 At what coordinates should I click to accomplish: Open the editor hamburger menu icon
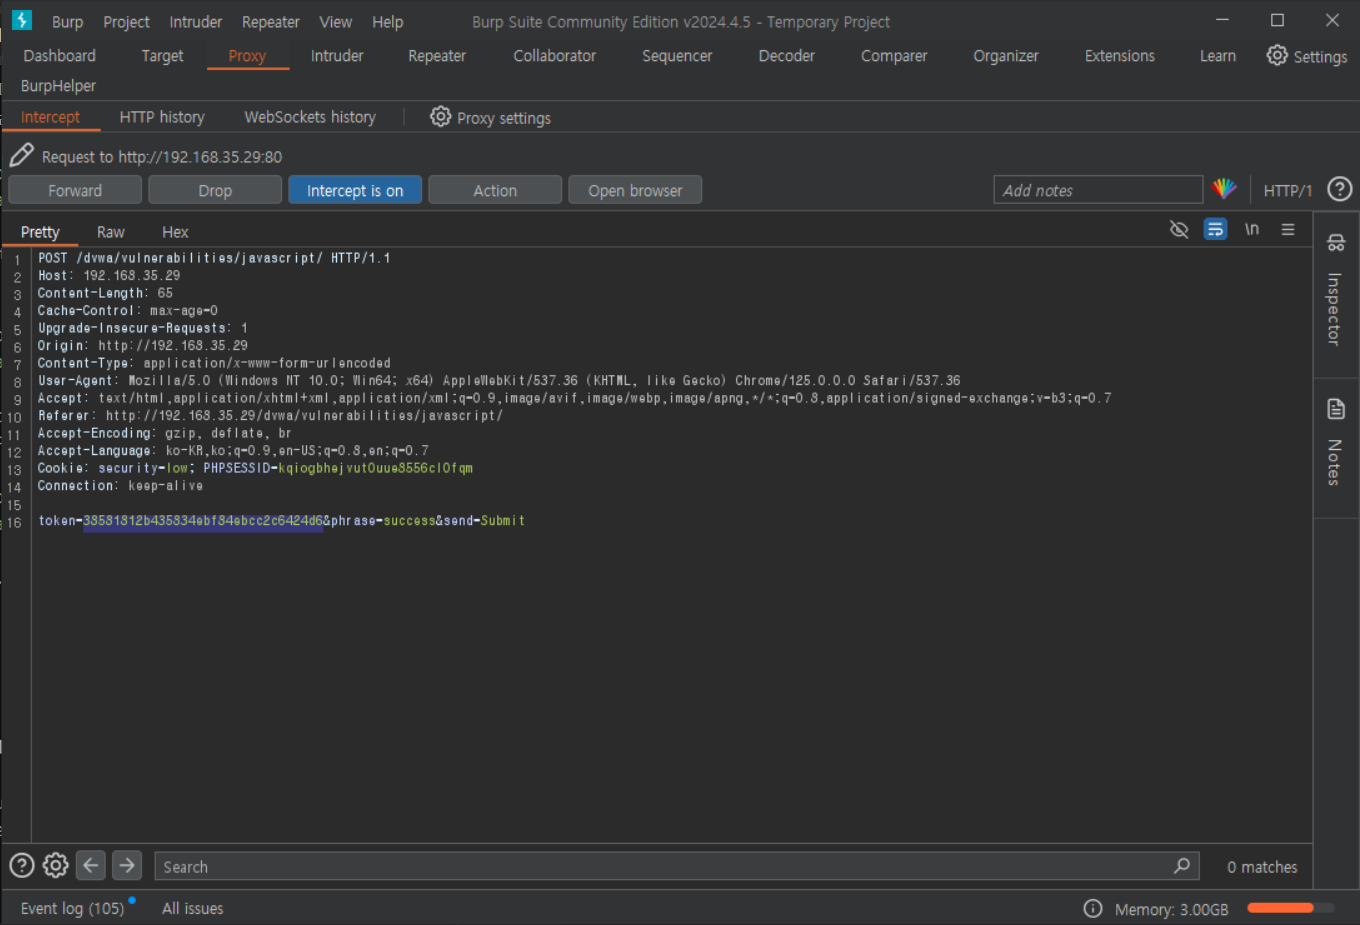pyautogui.click(x=1288, y=230)
